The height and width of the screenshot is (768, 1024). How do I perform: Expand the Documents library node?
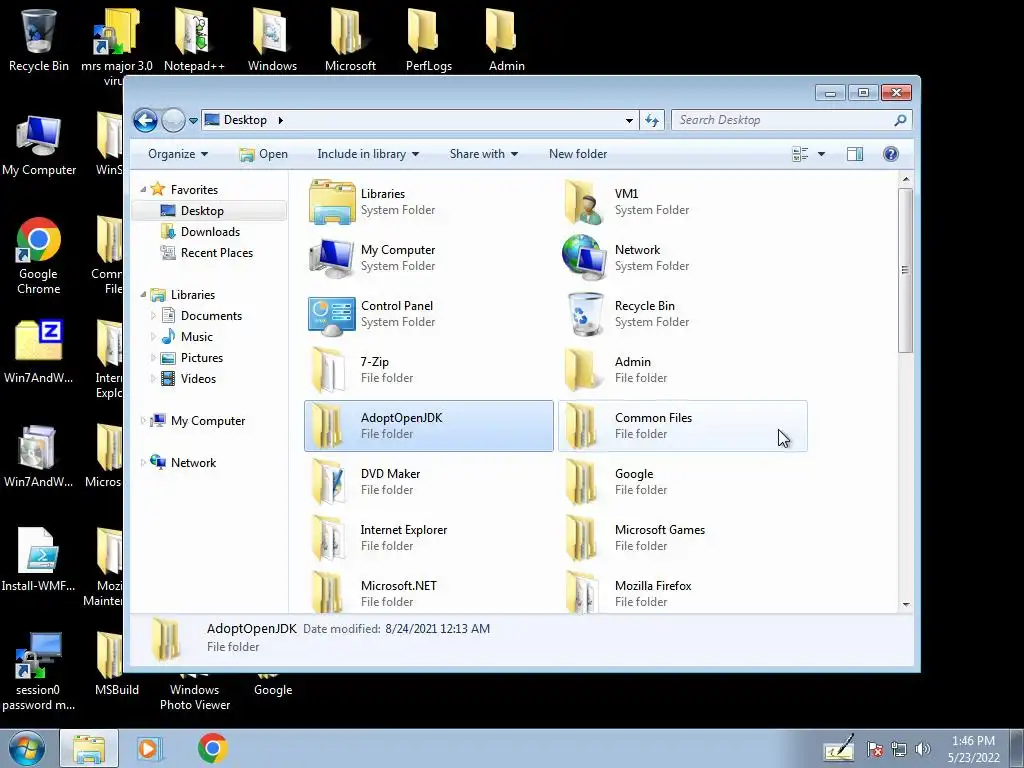coord(153,316)
